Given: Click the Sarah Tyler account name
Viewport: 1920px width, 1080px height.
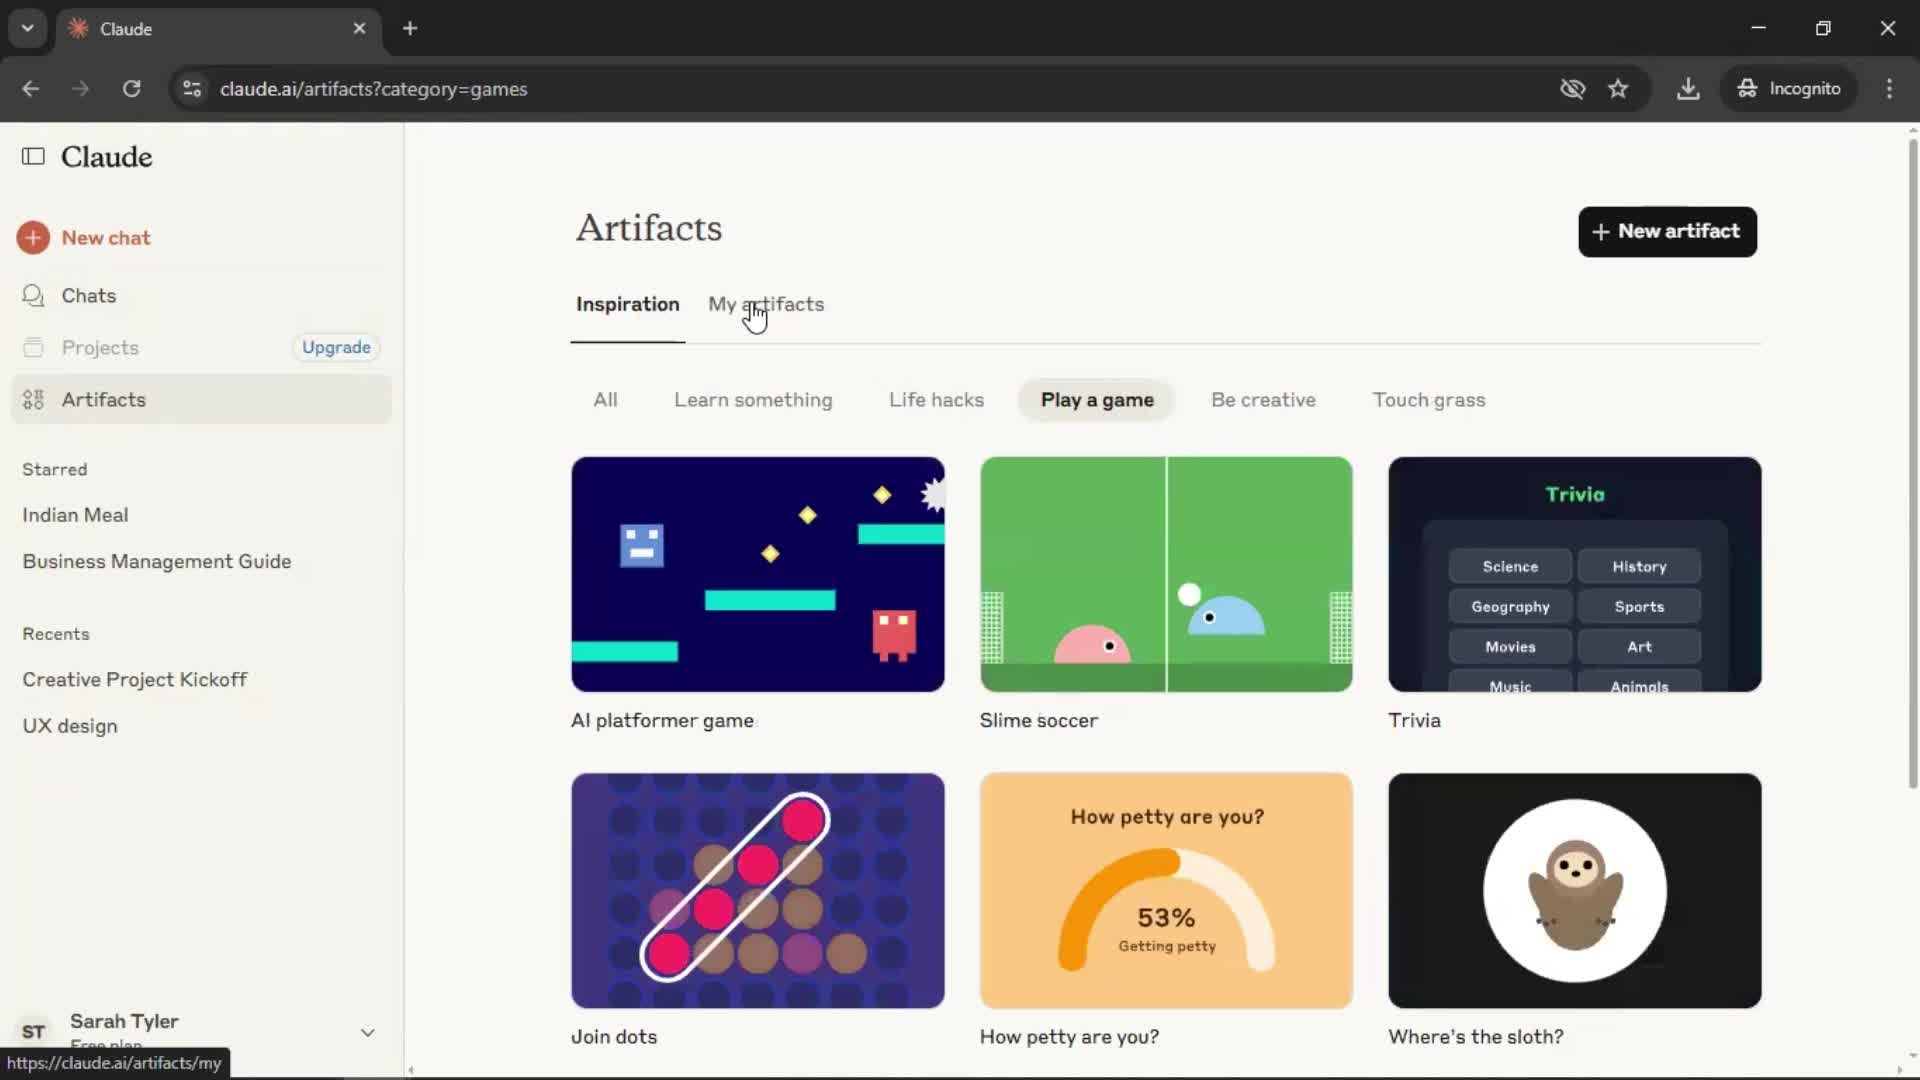Looking at the screenshot, I should coord(124,1021).
